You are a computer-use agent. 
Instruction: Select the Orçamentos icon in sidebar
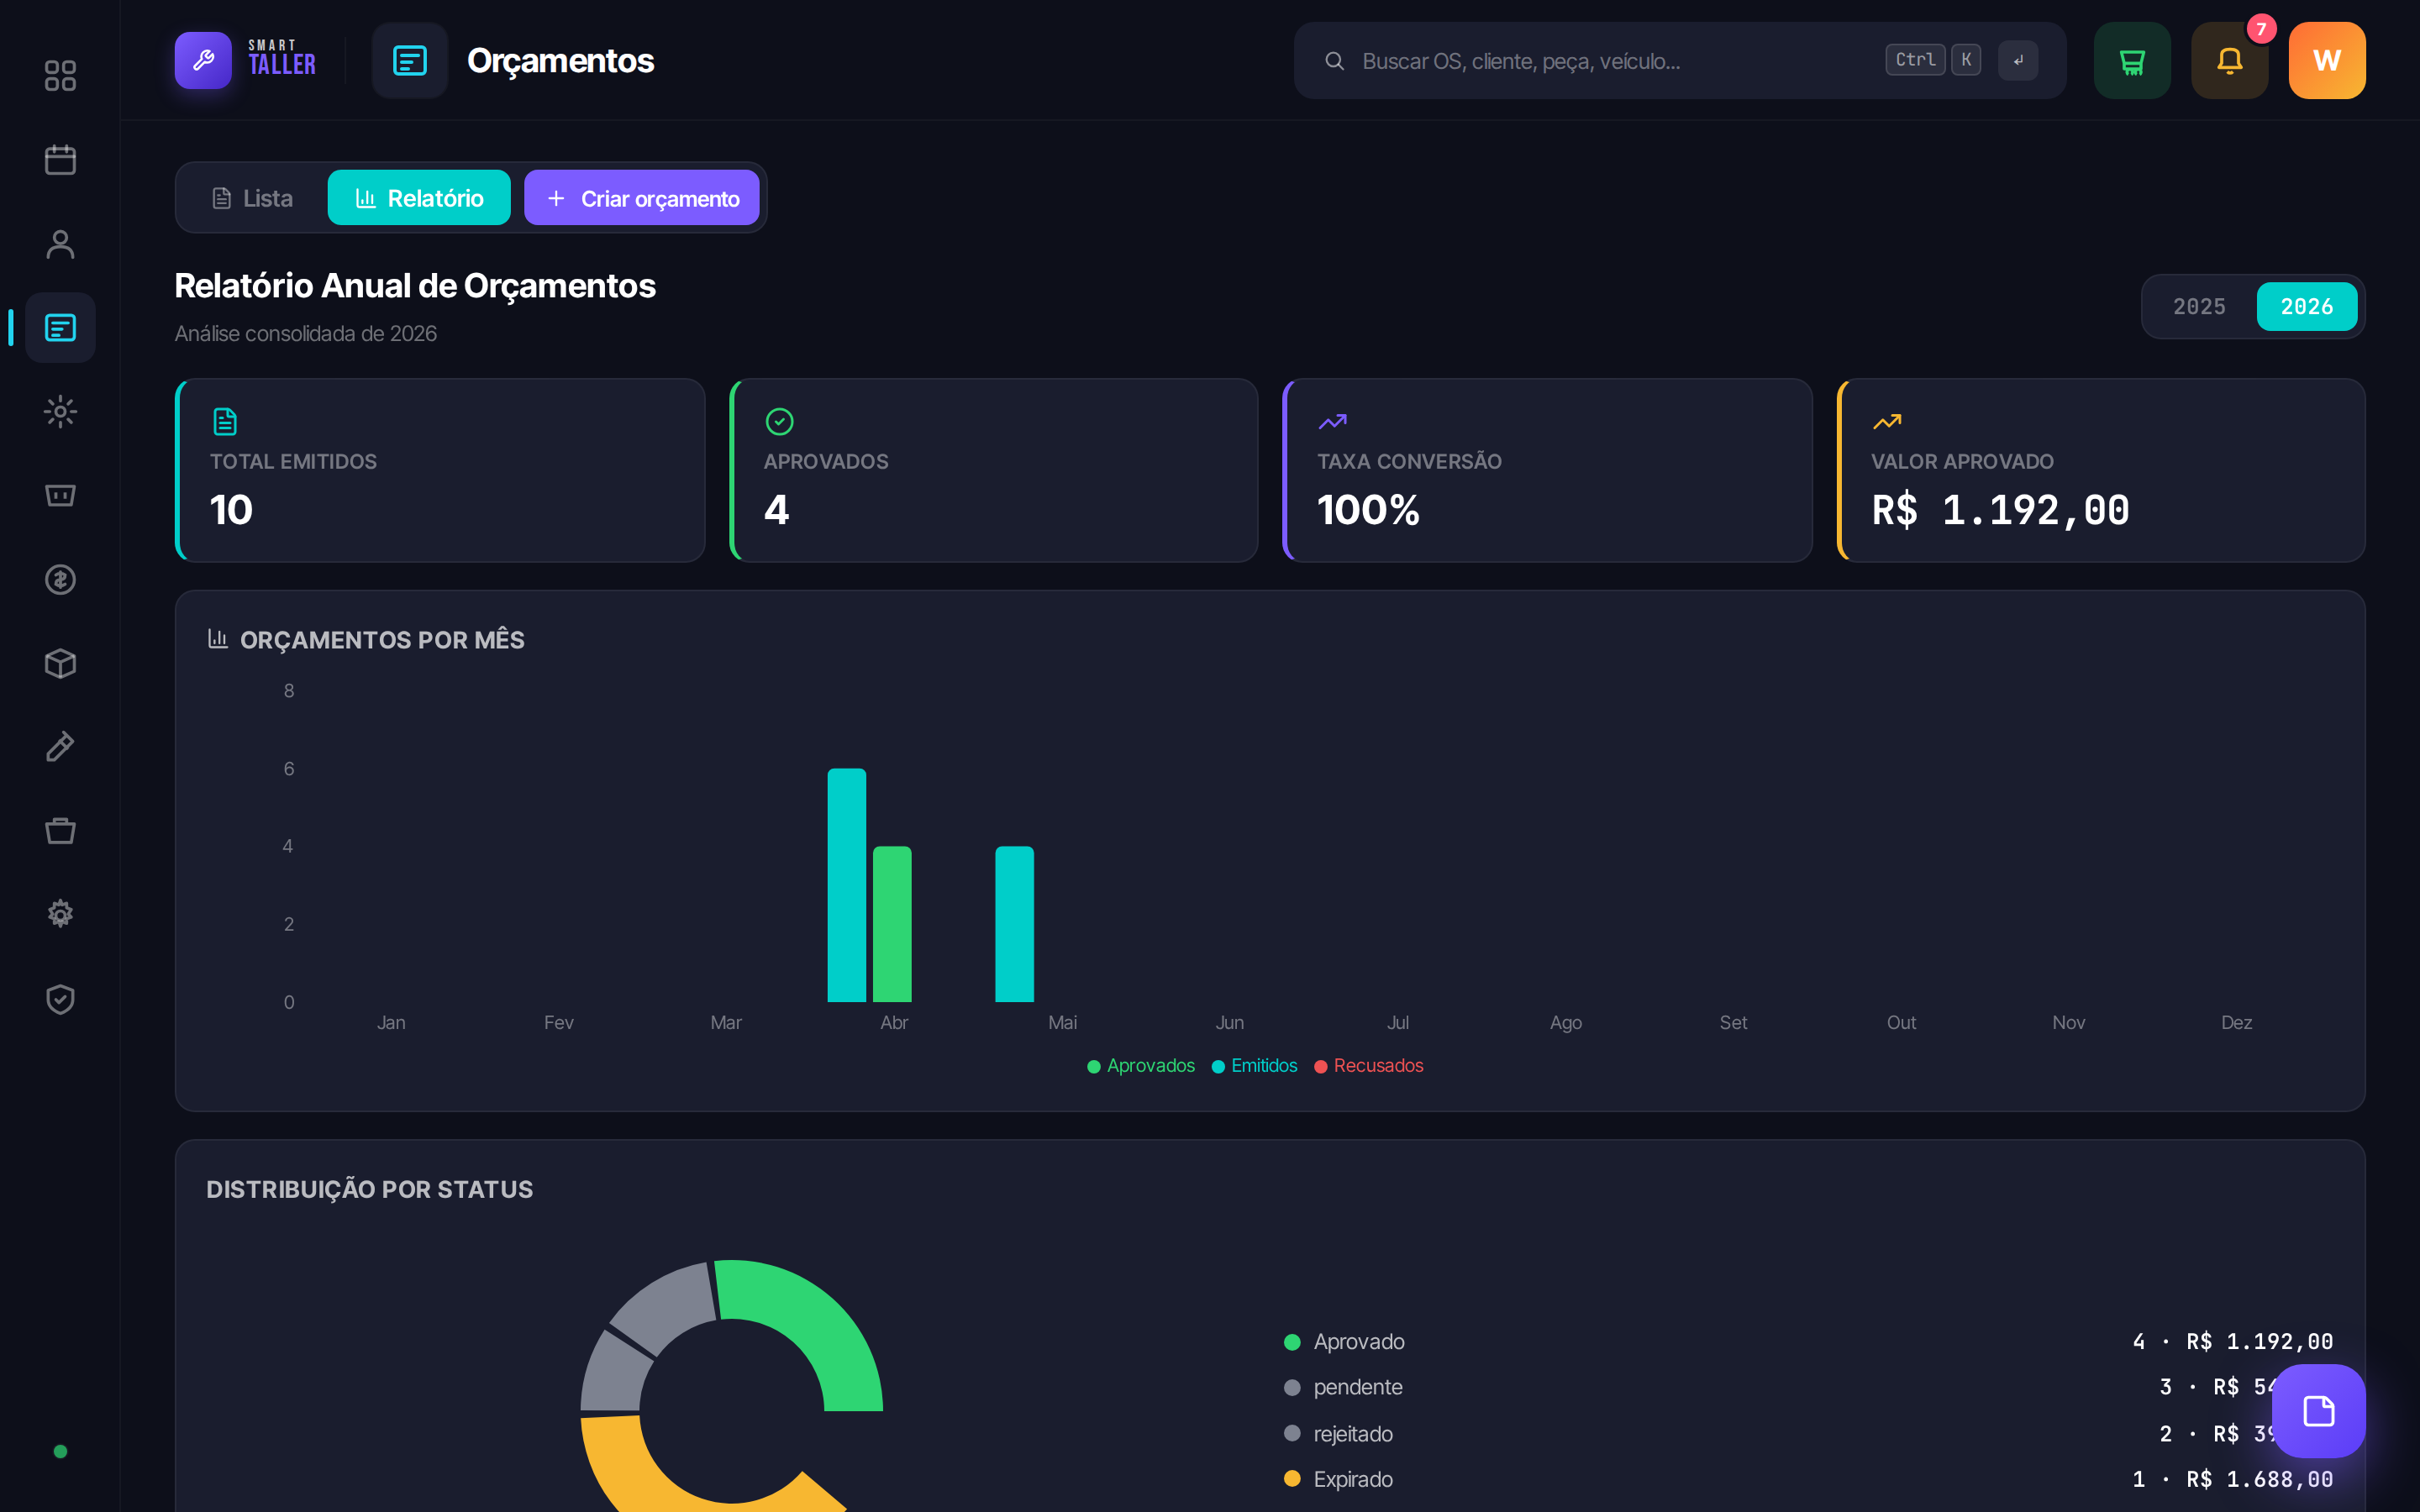[x=60, y=327]
